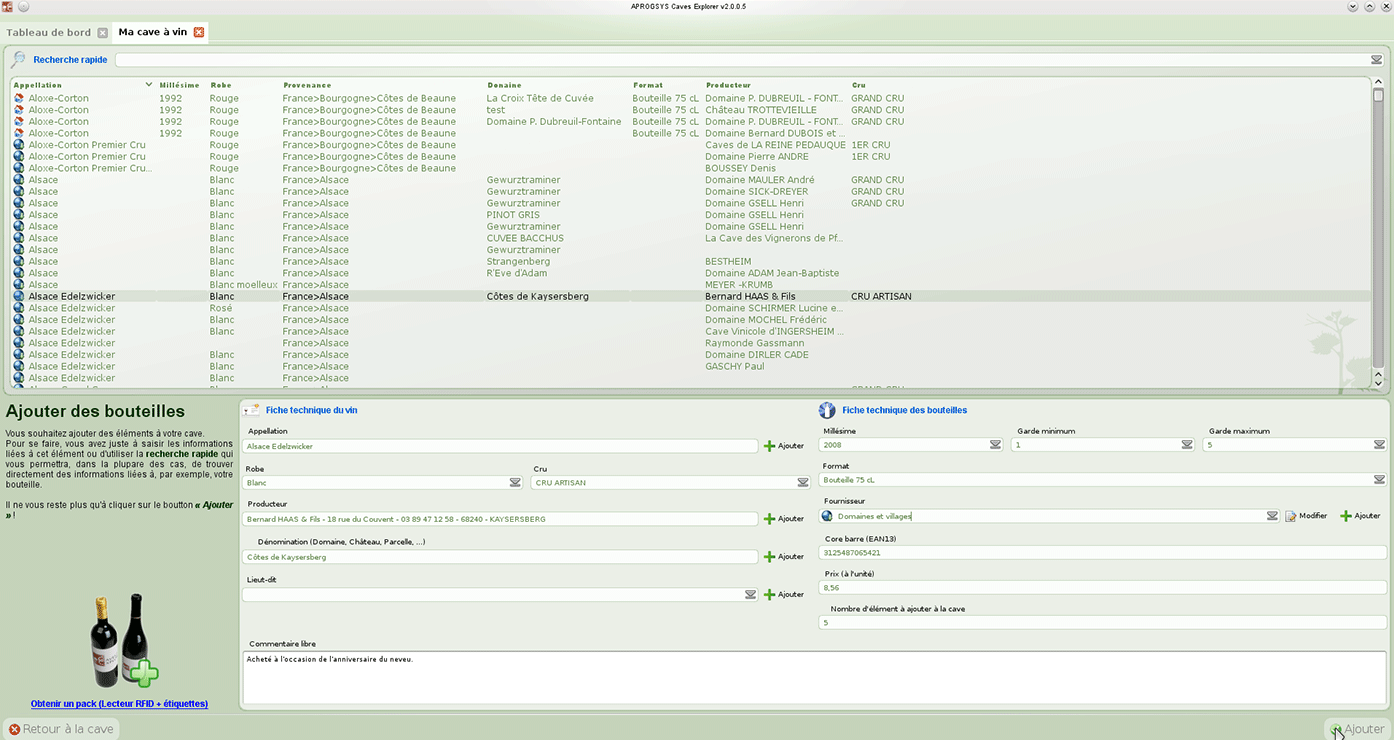The image size is (1394, 740).
Task: Open the Recherche rapide dropdown arrow
Action: [1376, 60]
